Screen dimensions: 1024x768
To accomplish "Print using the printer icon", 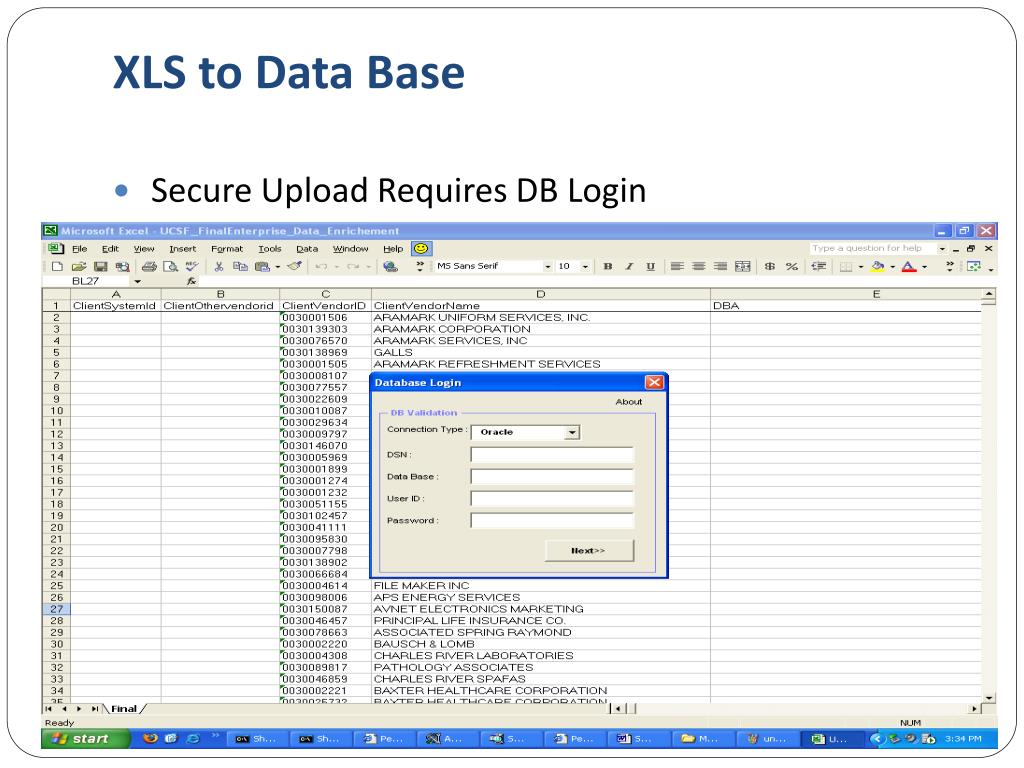I will 150,266.
